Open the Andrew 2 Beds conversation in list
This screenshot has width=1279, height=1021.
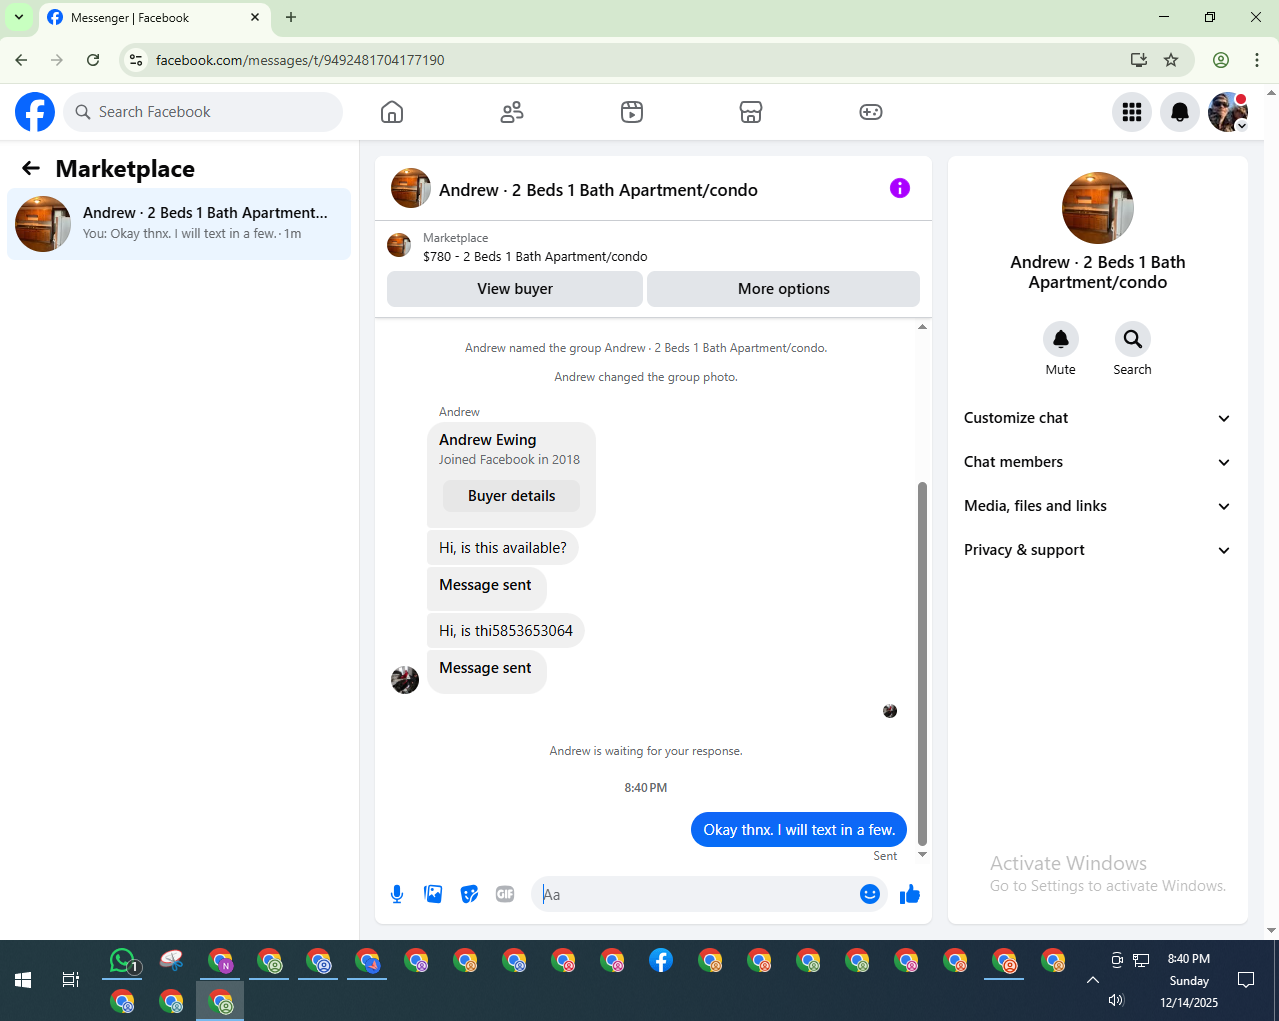(179, 224)
